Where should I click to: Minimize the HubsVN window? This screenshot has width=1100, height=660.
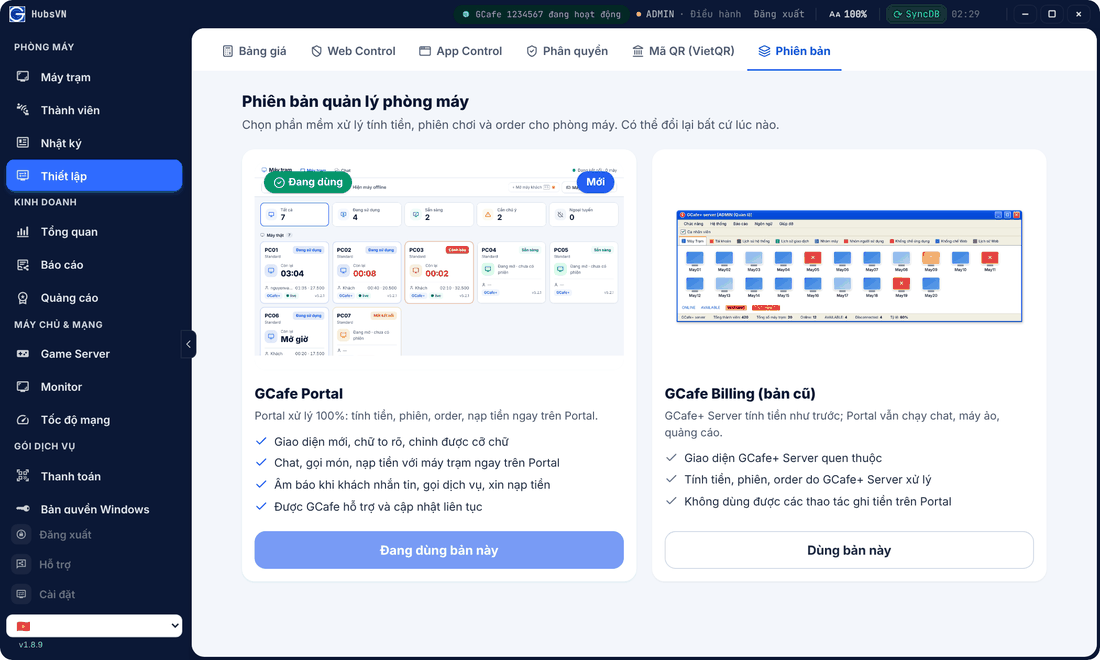tap(1025, 14)
